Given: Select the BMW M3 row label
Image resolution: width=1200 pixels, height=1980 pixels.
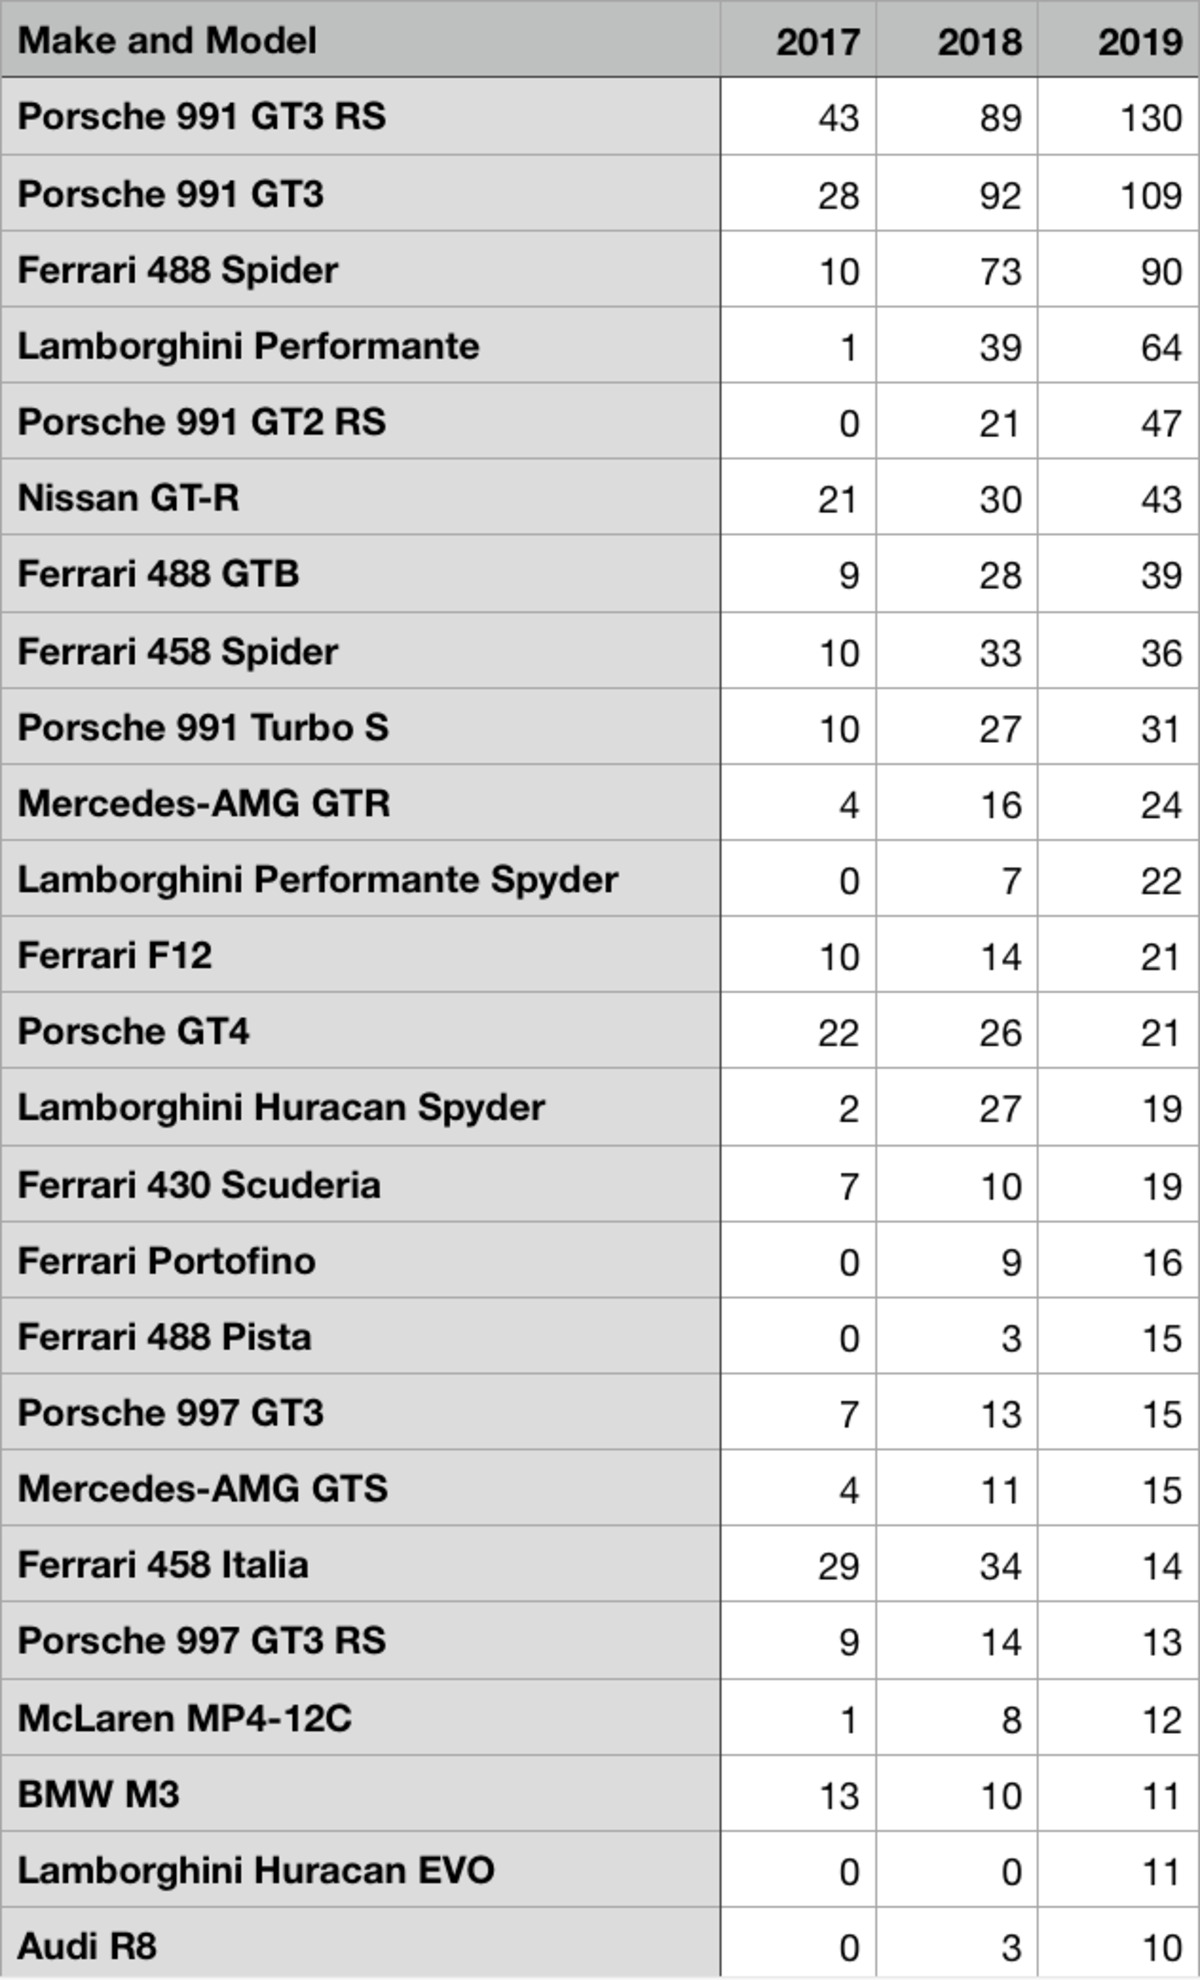Looking at the screenshot, I should (x=360, y=1793).
